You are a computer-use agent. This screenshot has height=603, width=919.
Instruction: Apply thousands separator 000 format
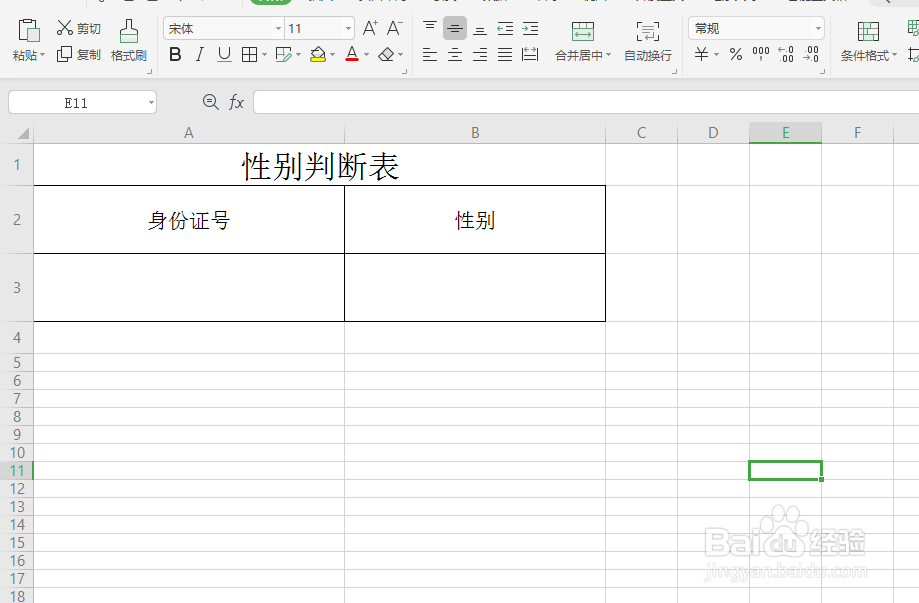[761, 54]
